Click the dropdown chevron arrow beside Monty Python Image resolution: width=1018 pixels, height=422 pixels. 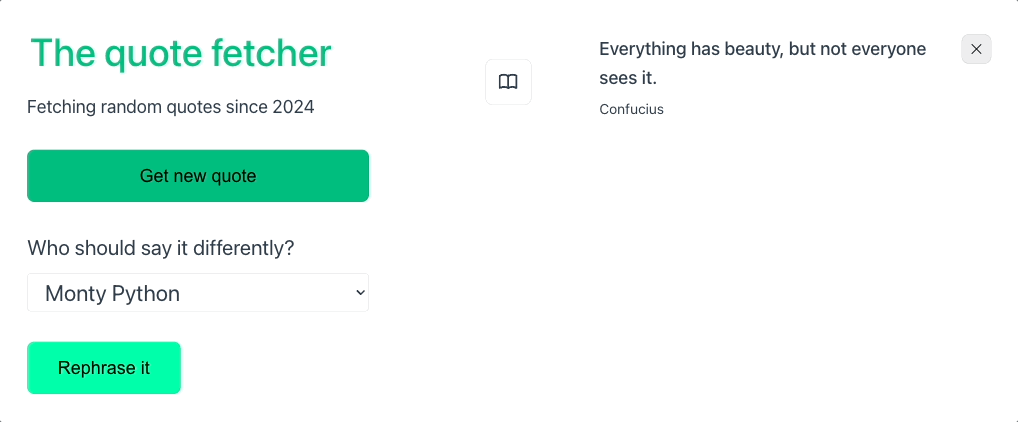point(361,293)
